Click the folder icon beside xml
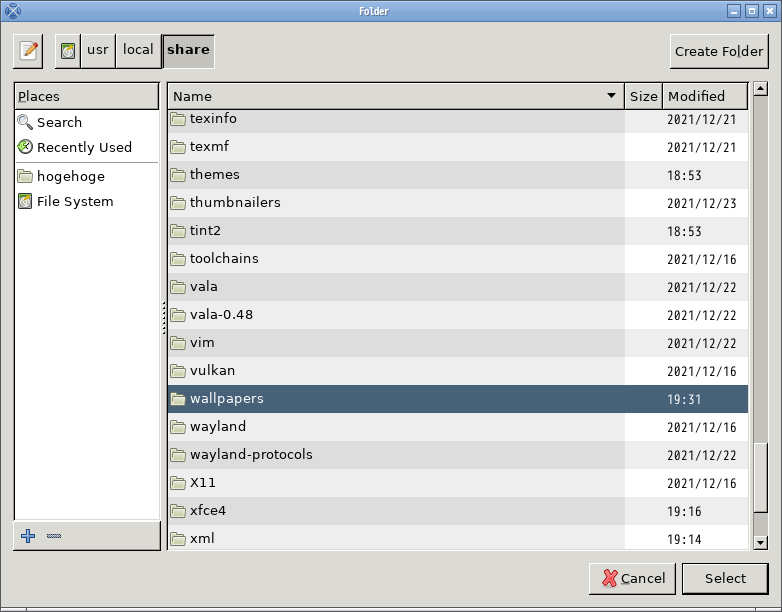This screenshot has width=782, height=612. coord(178,539)
